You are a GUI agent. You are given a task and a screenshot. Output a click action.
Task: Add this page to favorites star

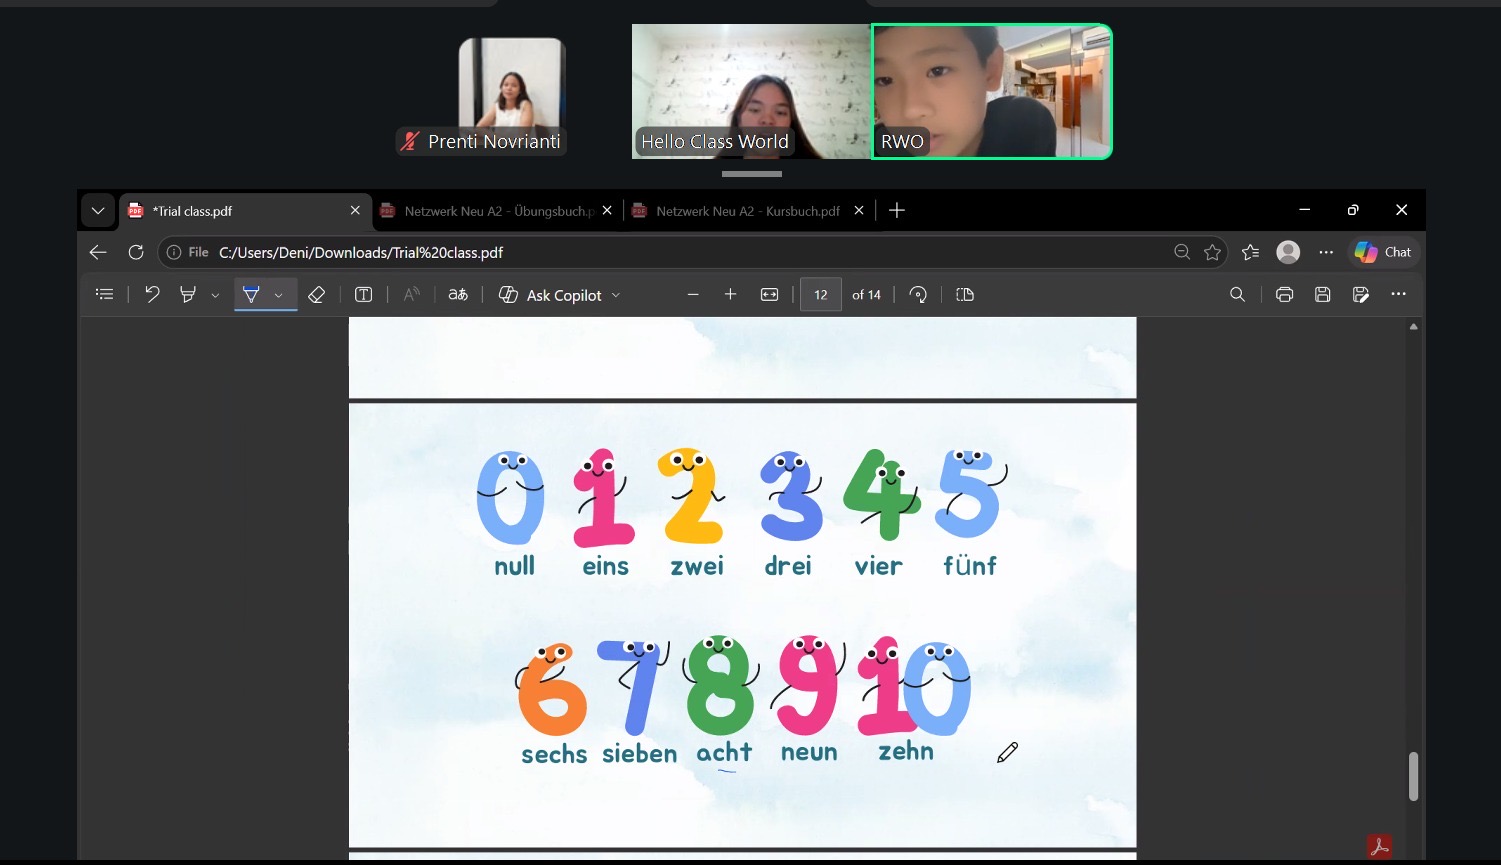tap(1213, 253)
